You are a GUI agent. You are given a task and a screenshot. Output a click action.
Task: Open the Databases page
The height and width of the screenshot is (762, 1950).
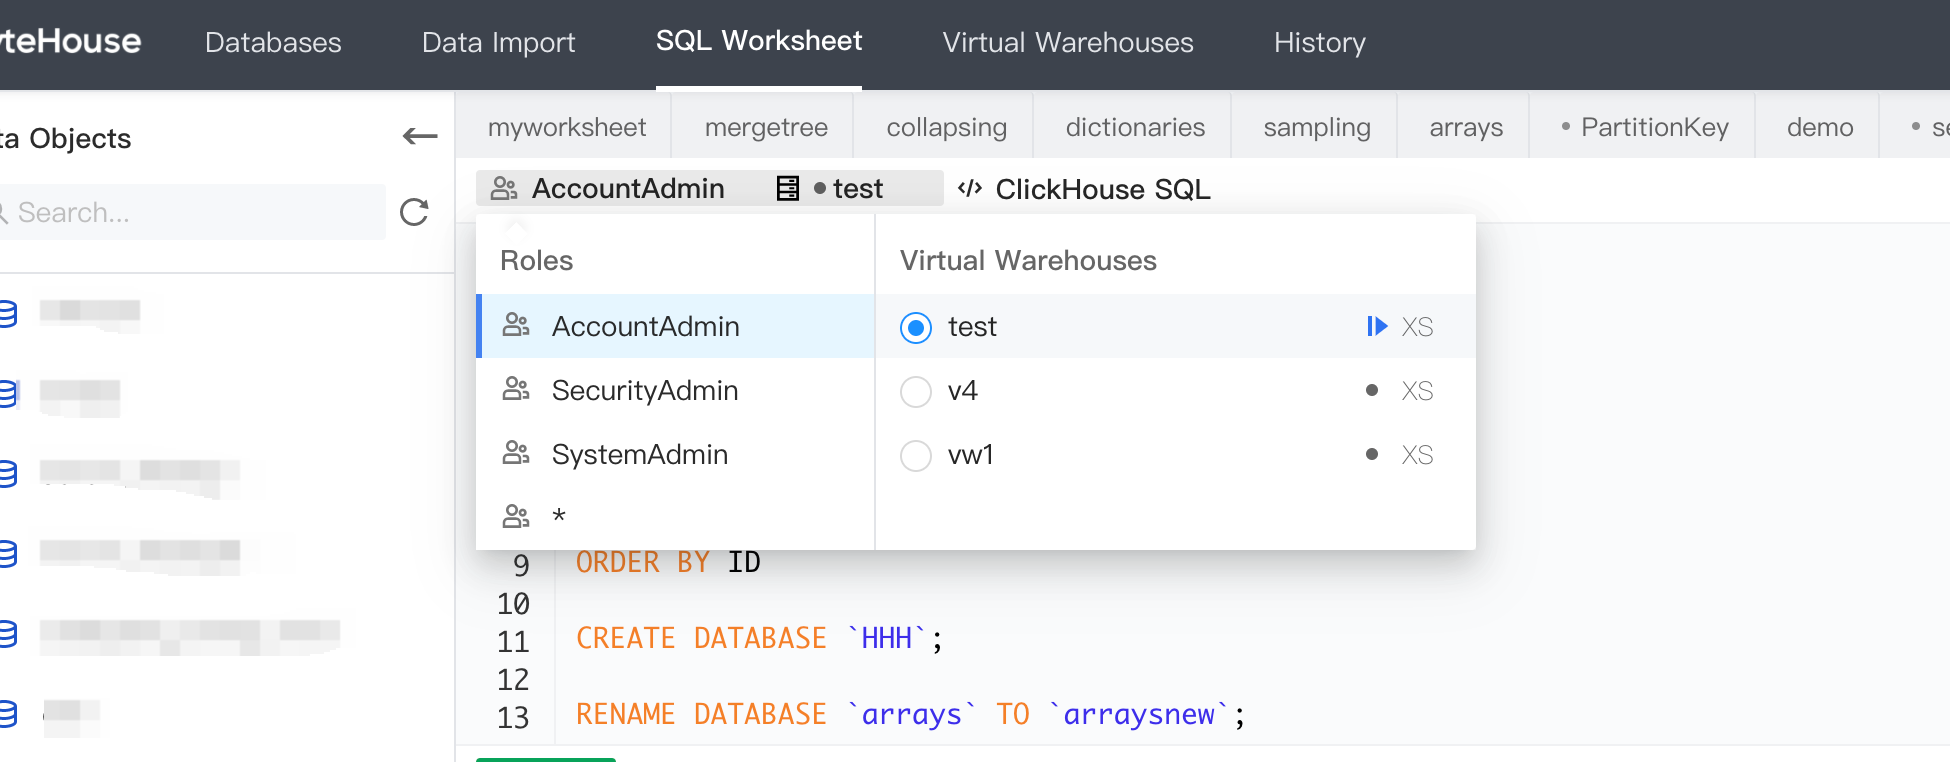click(273, 42)
